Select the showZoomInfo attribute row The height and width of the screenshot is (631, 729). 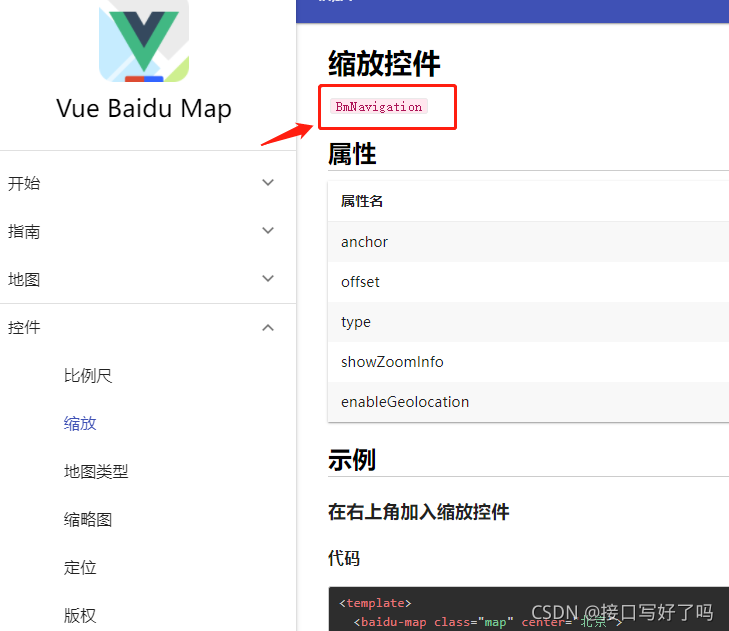528,362
